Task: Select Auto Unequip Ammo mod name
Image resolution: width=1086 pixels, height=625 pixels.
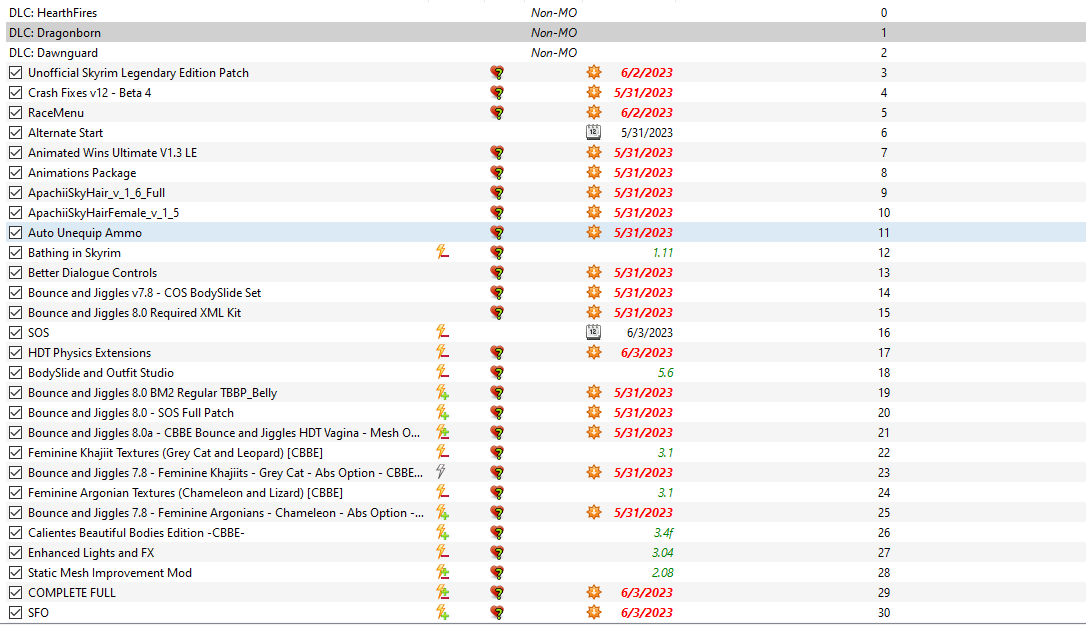Action: pyautogui.click(x=84, y=233)
